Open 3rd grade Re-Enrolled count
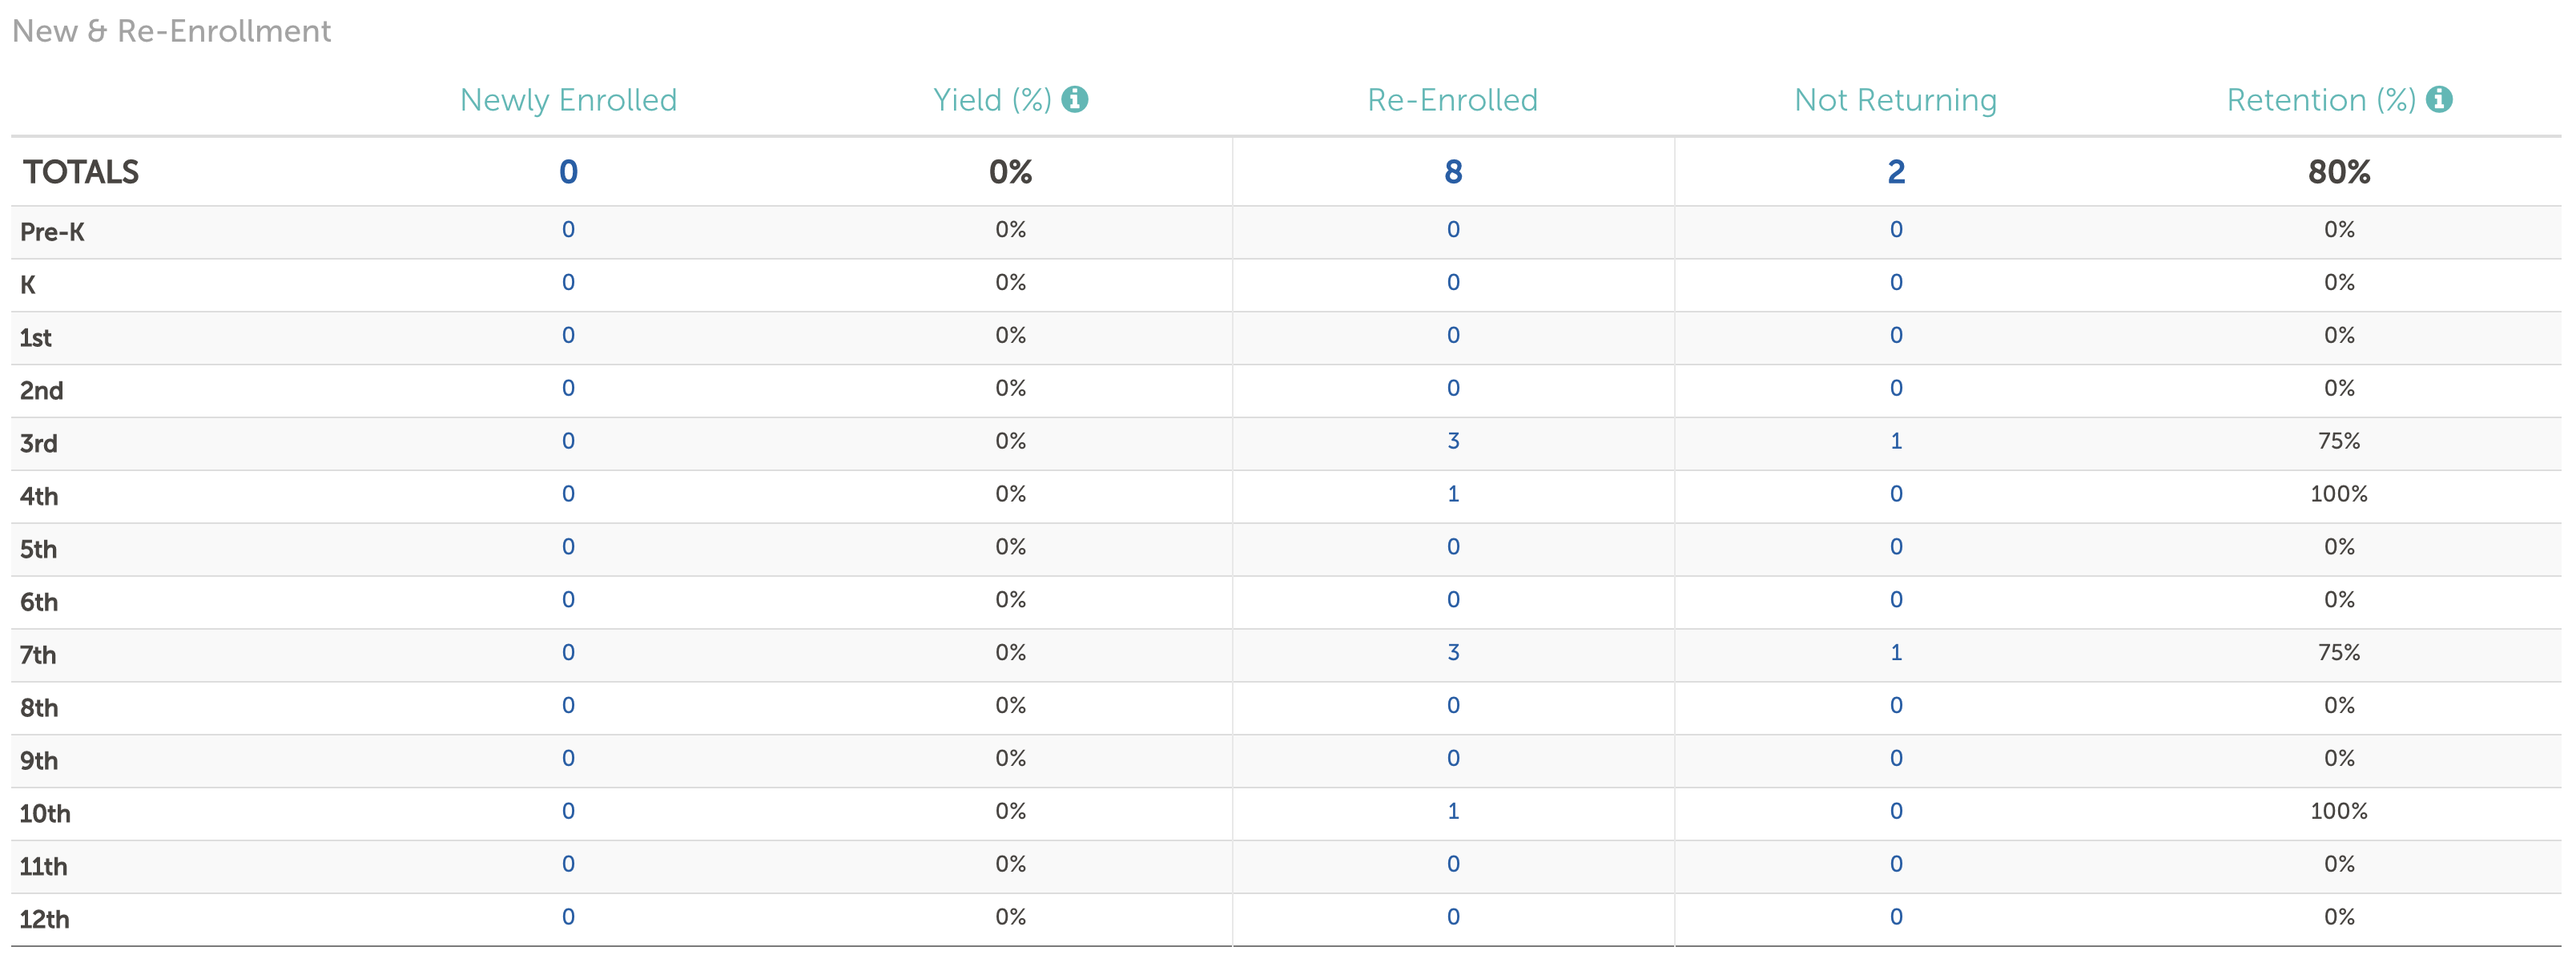This screenshot has height=963, width=2576. coord(1453,441)
